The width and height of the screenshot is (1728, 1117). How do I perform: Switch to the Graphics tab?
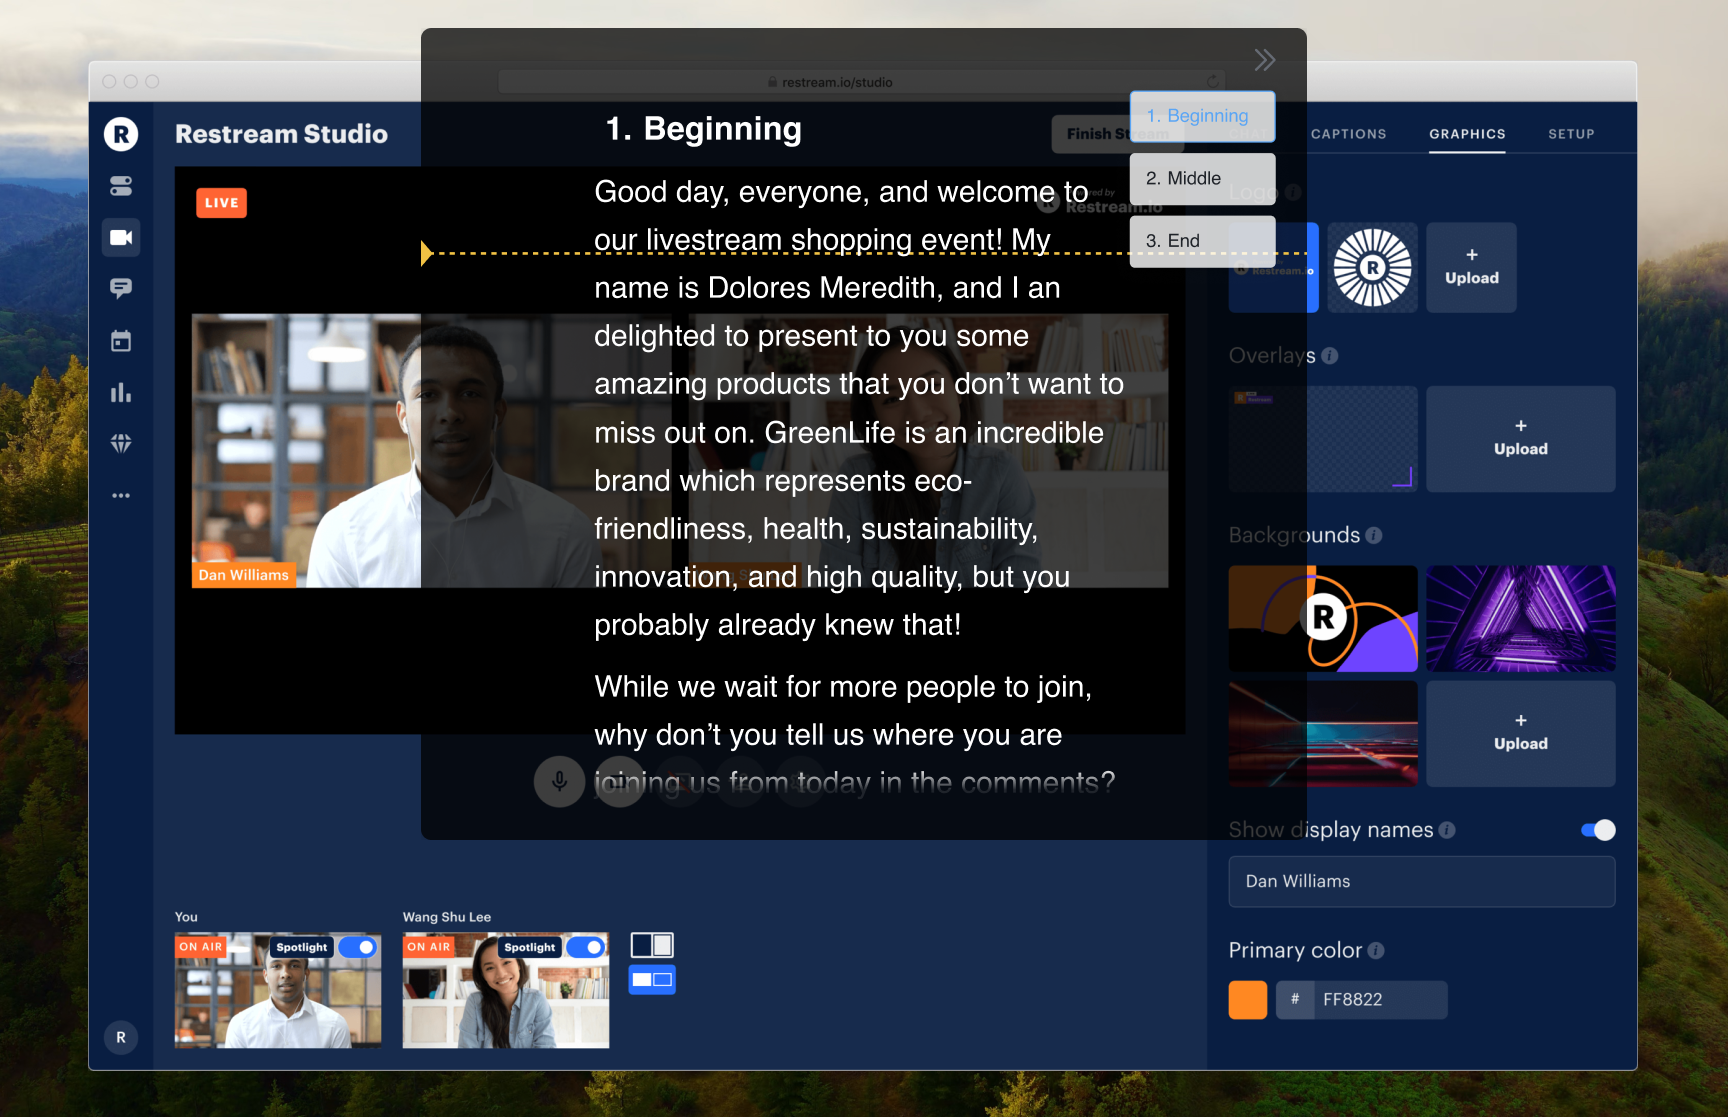(1467, 134)
